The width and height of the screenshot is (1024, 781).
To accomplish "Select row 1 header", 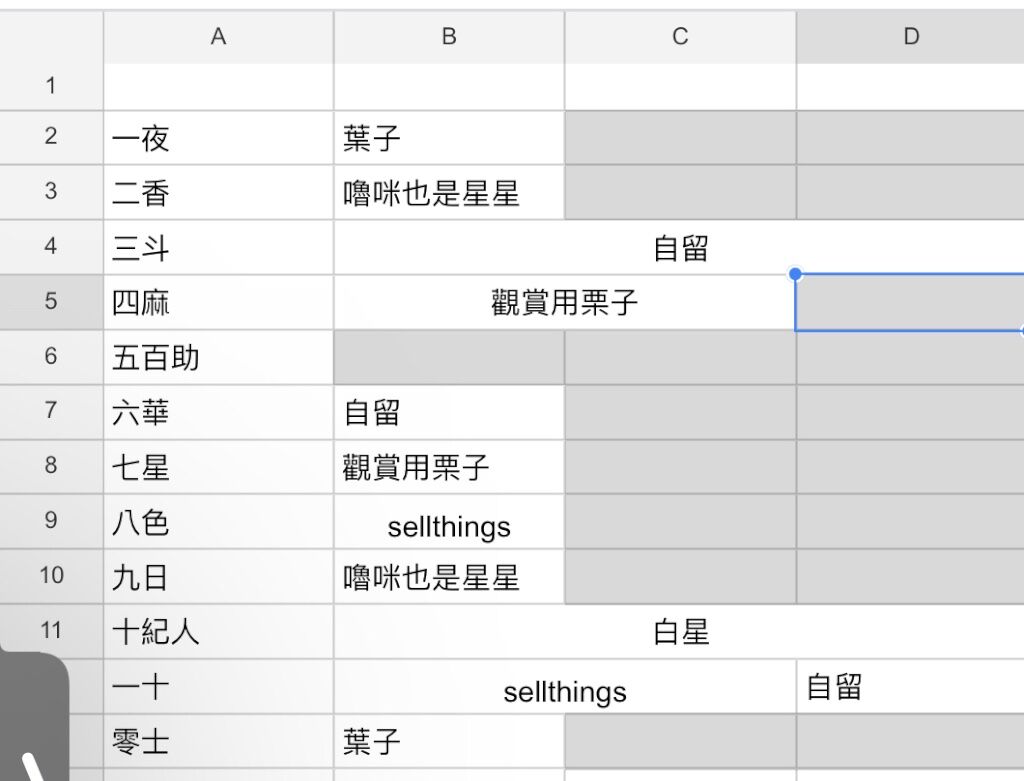I will pyautogui.click(x=51, y=86).
